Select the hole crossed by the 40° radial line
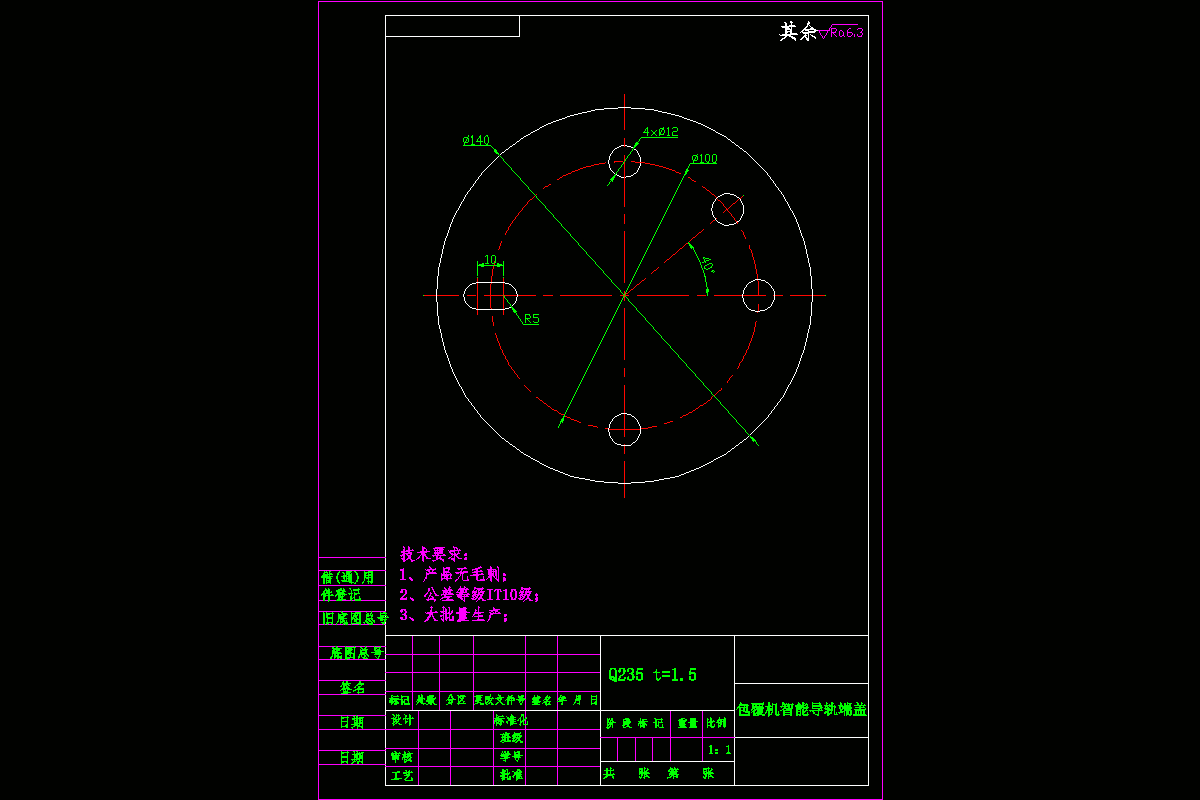The image size is (1200, 800). tap(728, 208)
